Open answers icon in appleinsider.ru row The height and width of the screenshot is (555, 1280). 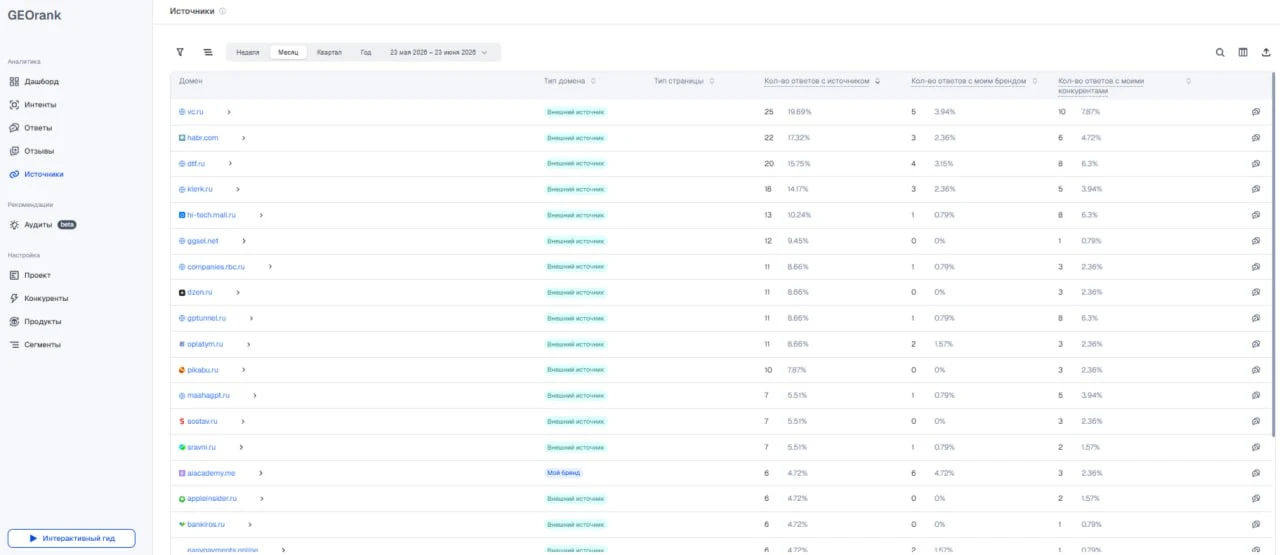1255,499
